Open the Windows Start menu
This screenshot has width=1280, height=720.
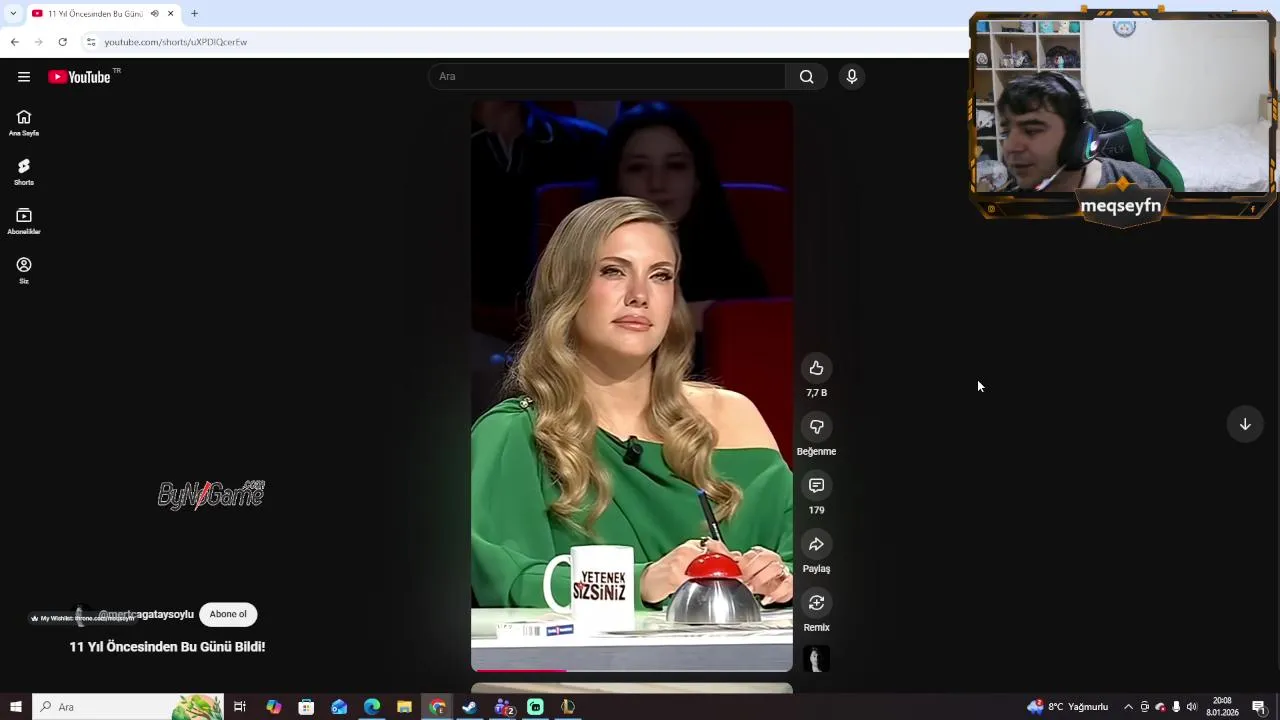point(16,707)
